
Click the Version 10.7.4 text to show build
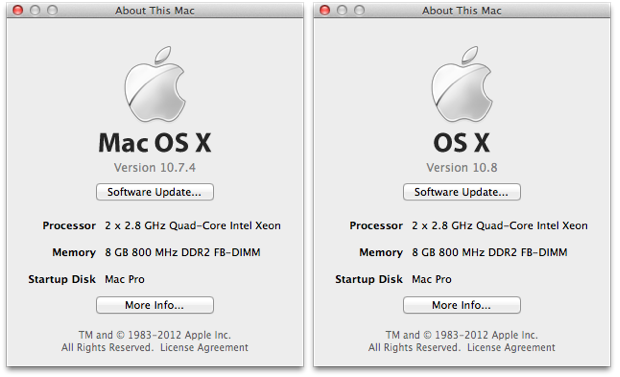pos(155,168)
